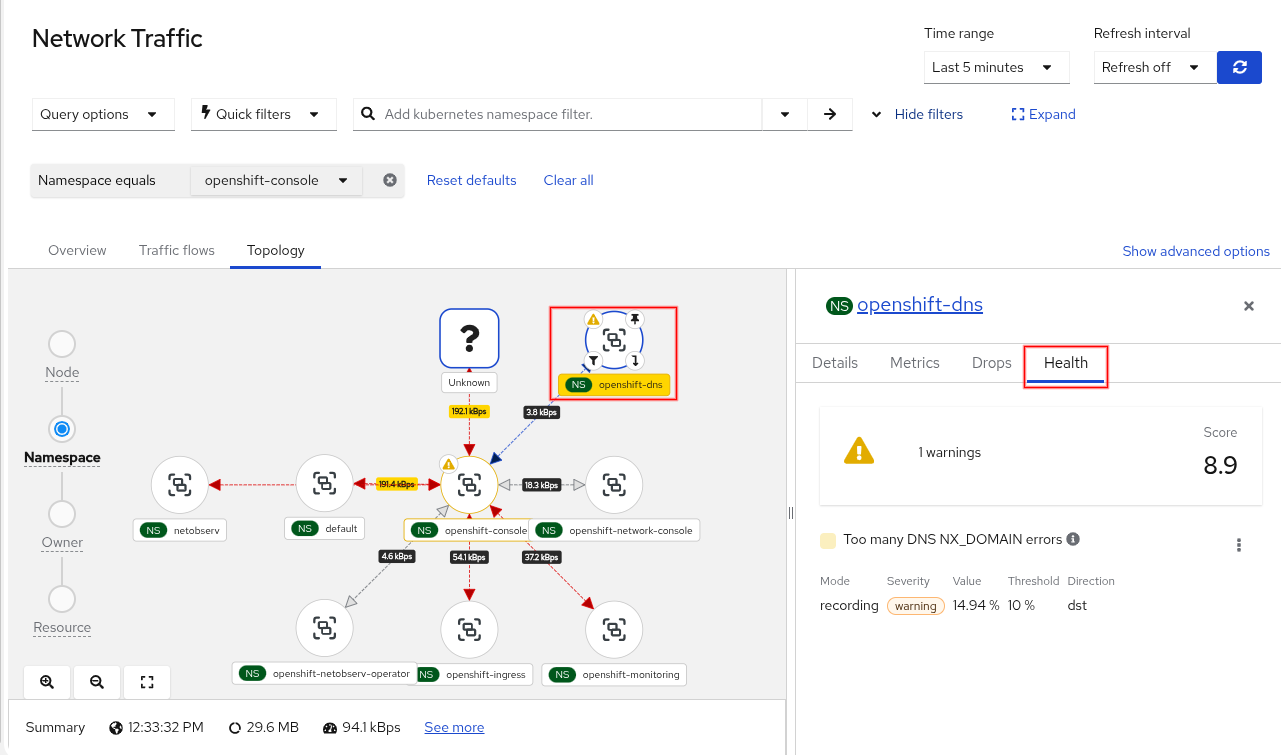
Task: Select the Owner scope radio option
Action: [x=62, y=514]
